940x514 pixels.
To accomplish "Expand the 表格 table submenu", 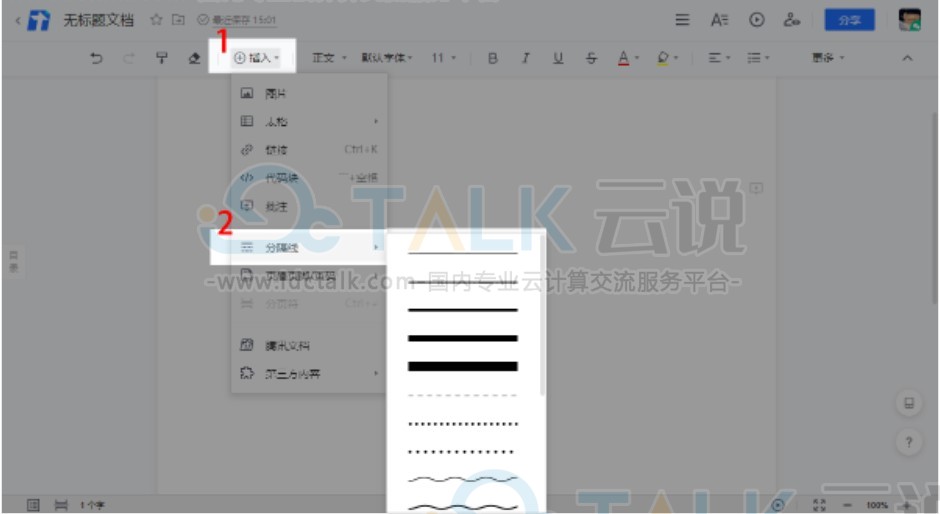I will [x=309, y=122].
